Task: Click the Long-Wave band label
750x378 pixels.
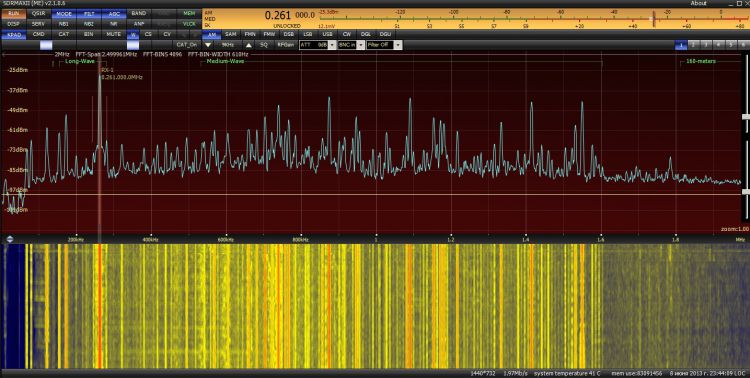Action: 80,61
